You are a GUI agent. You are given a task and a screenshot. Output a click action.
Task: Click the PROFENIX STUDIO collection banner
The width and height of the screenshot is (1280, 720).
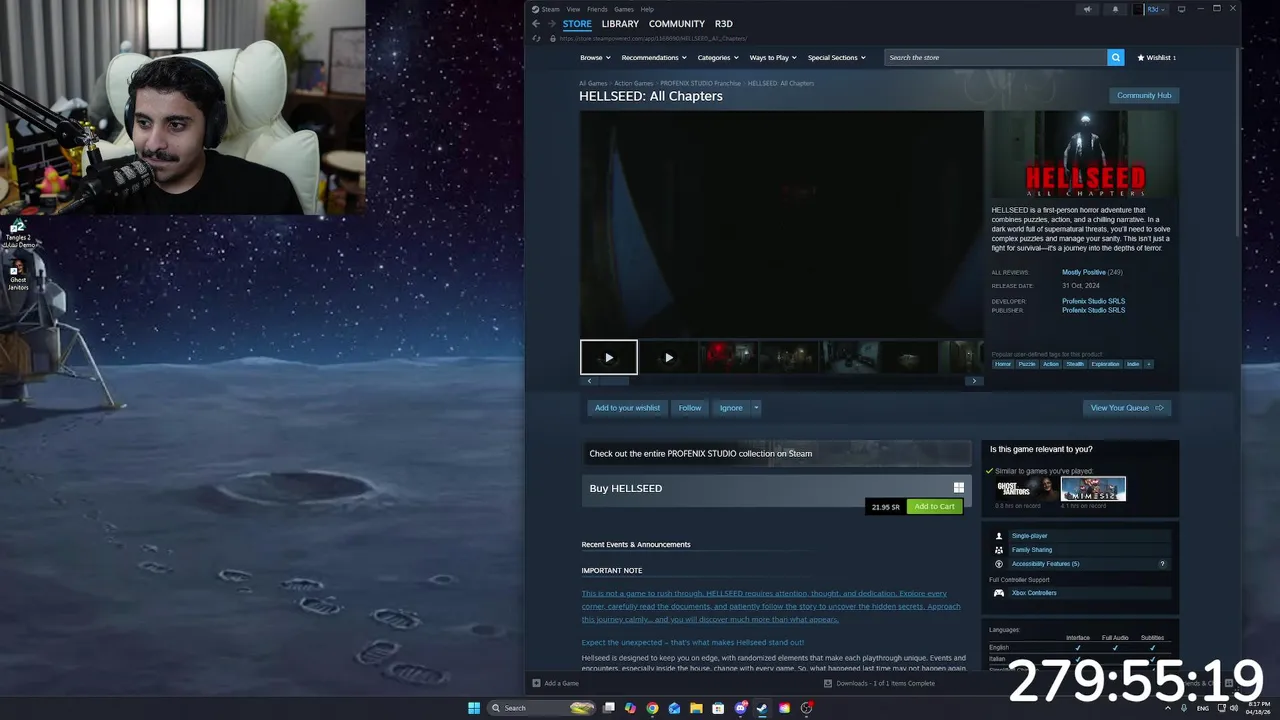pyautogui.click(x=777, y=453)
